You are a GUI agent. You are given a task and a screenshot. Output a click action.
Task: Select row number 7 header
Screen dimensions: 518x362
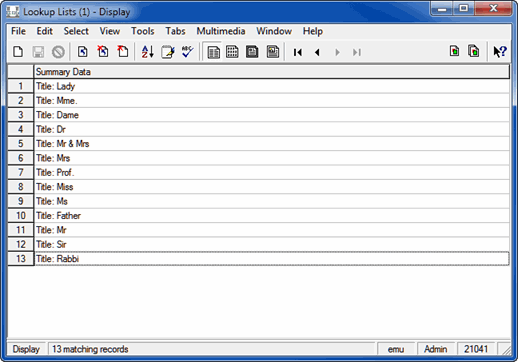point(21,172)
